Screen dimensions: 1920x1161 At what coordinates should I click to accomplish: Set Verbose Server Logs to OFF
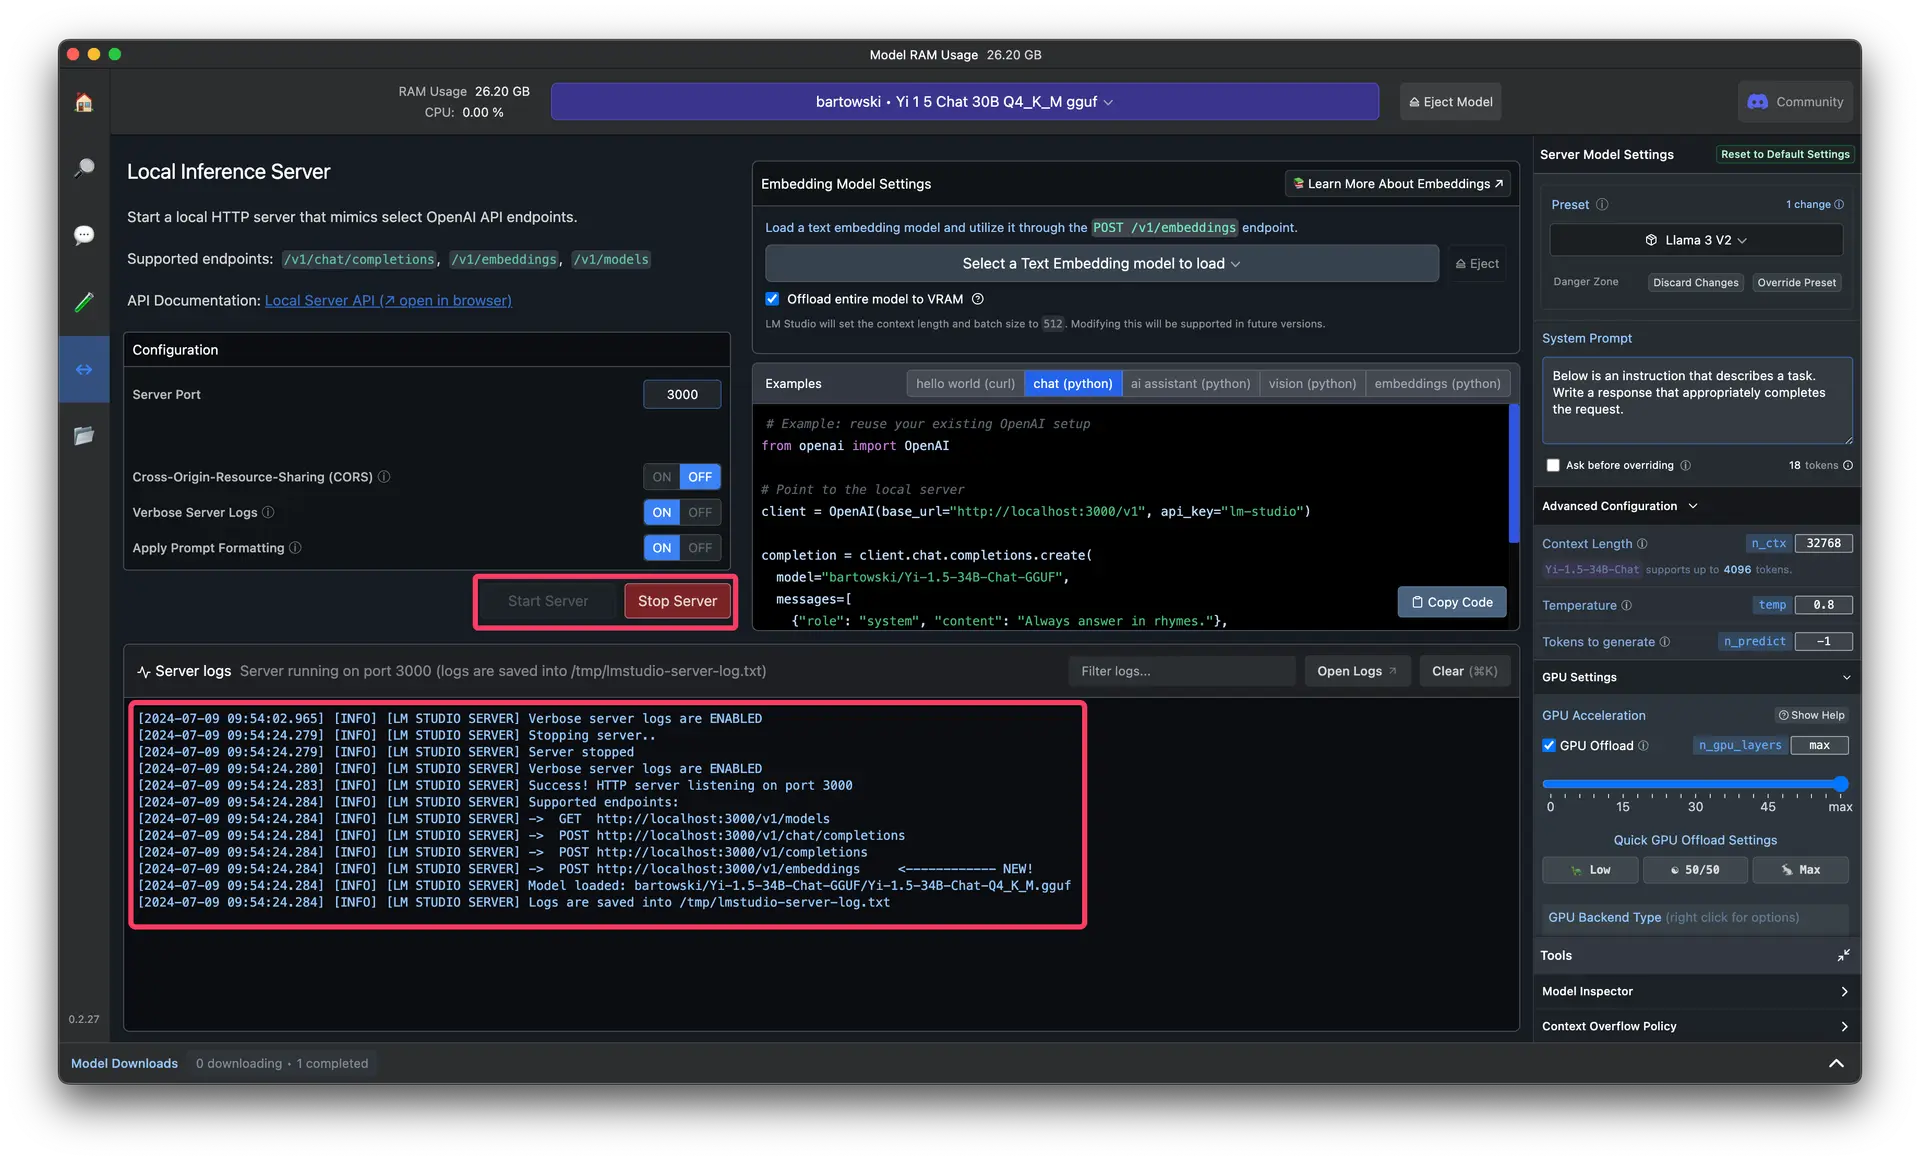(700, 513)
